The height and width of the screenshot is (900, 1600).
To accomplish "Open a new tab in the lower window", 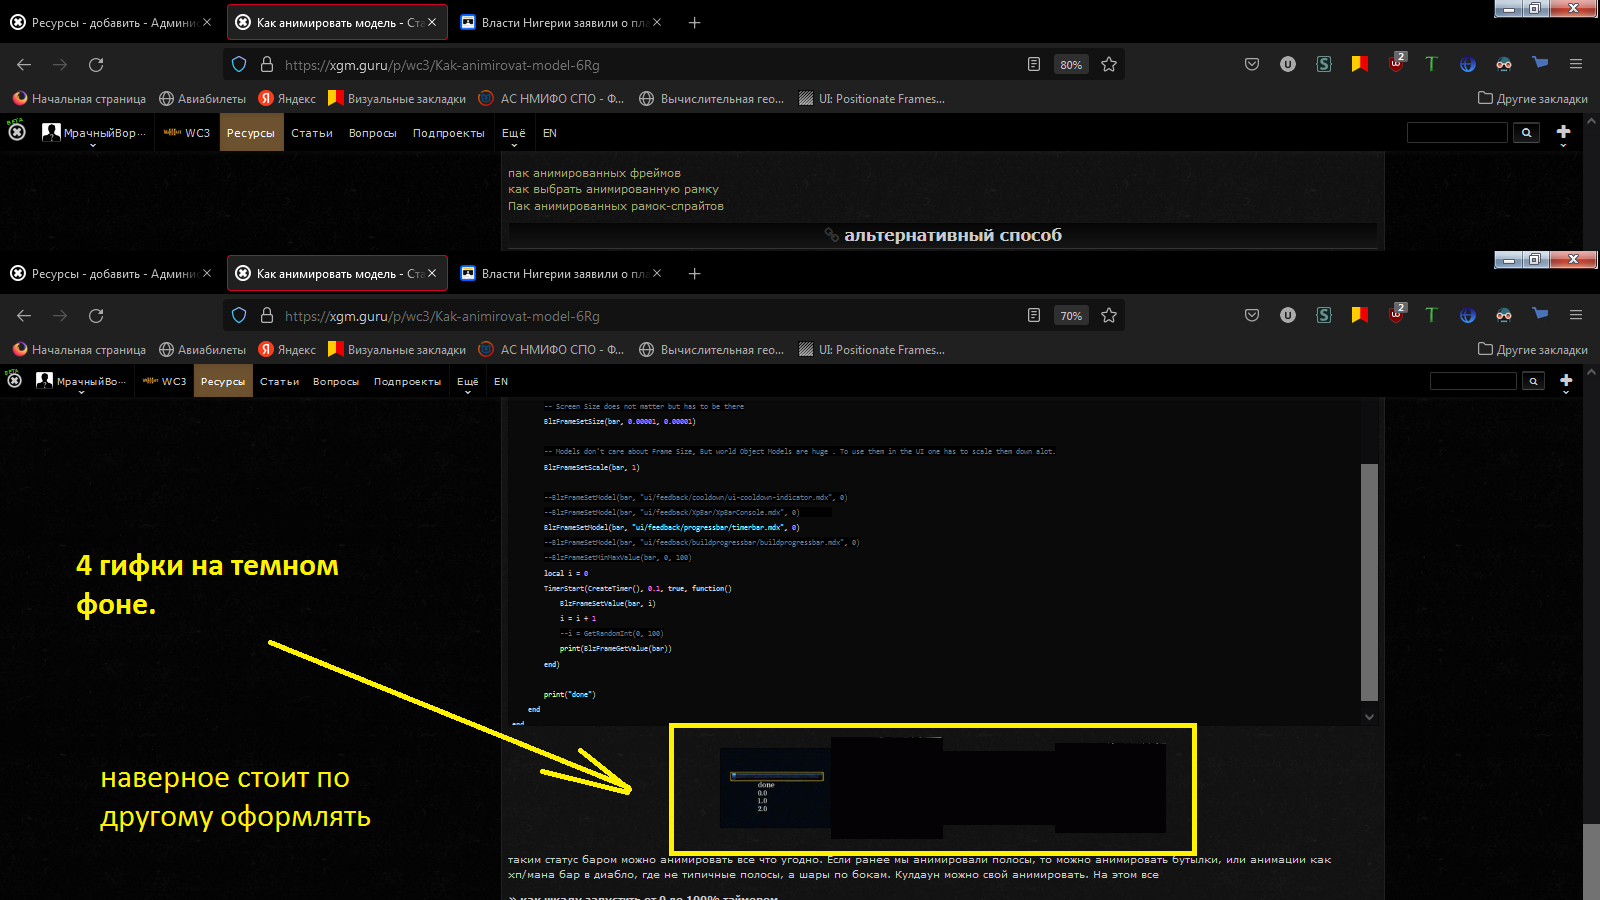I will [695, 274].
